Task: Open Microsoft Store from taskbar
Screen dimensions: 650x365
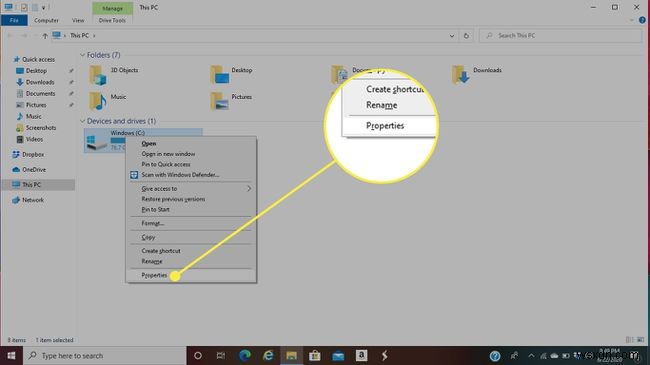Action: (x=315, y=355)
